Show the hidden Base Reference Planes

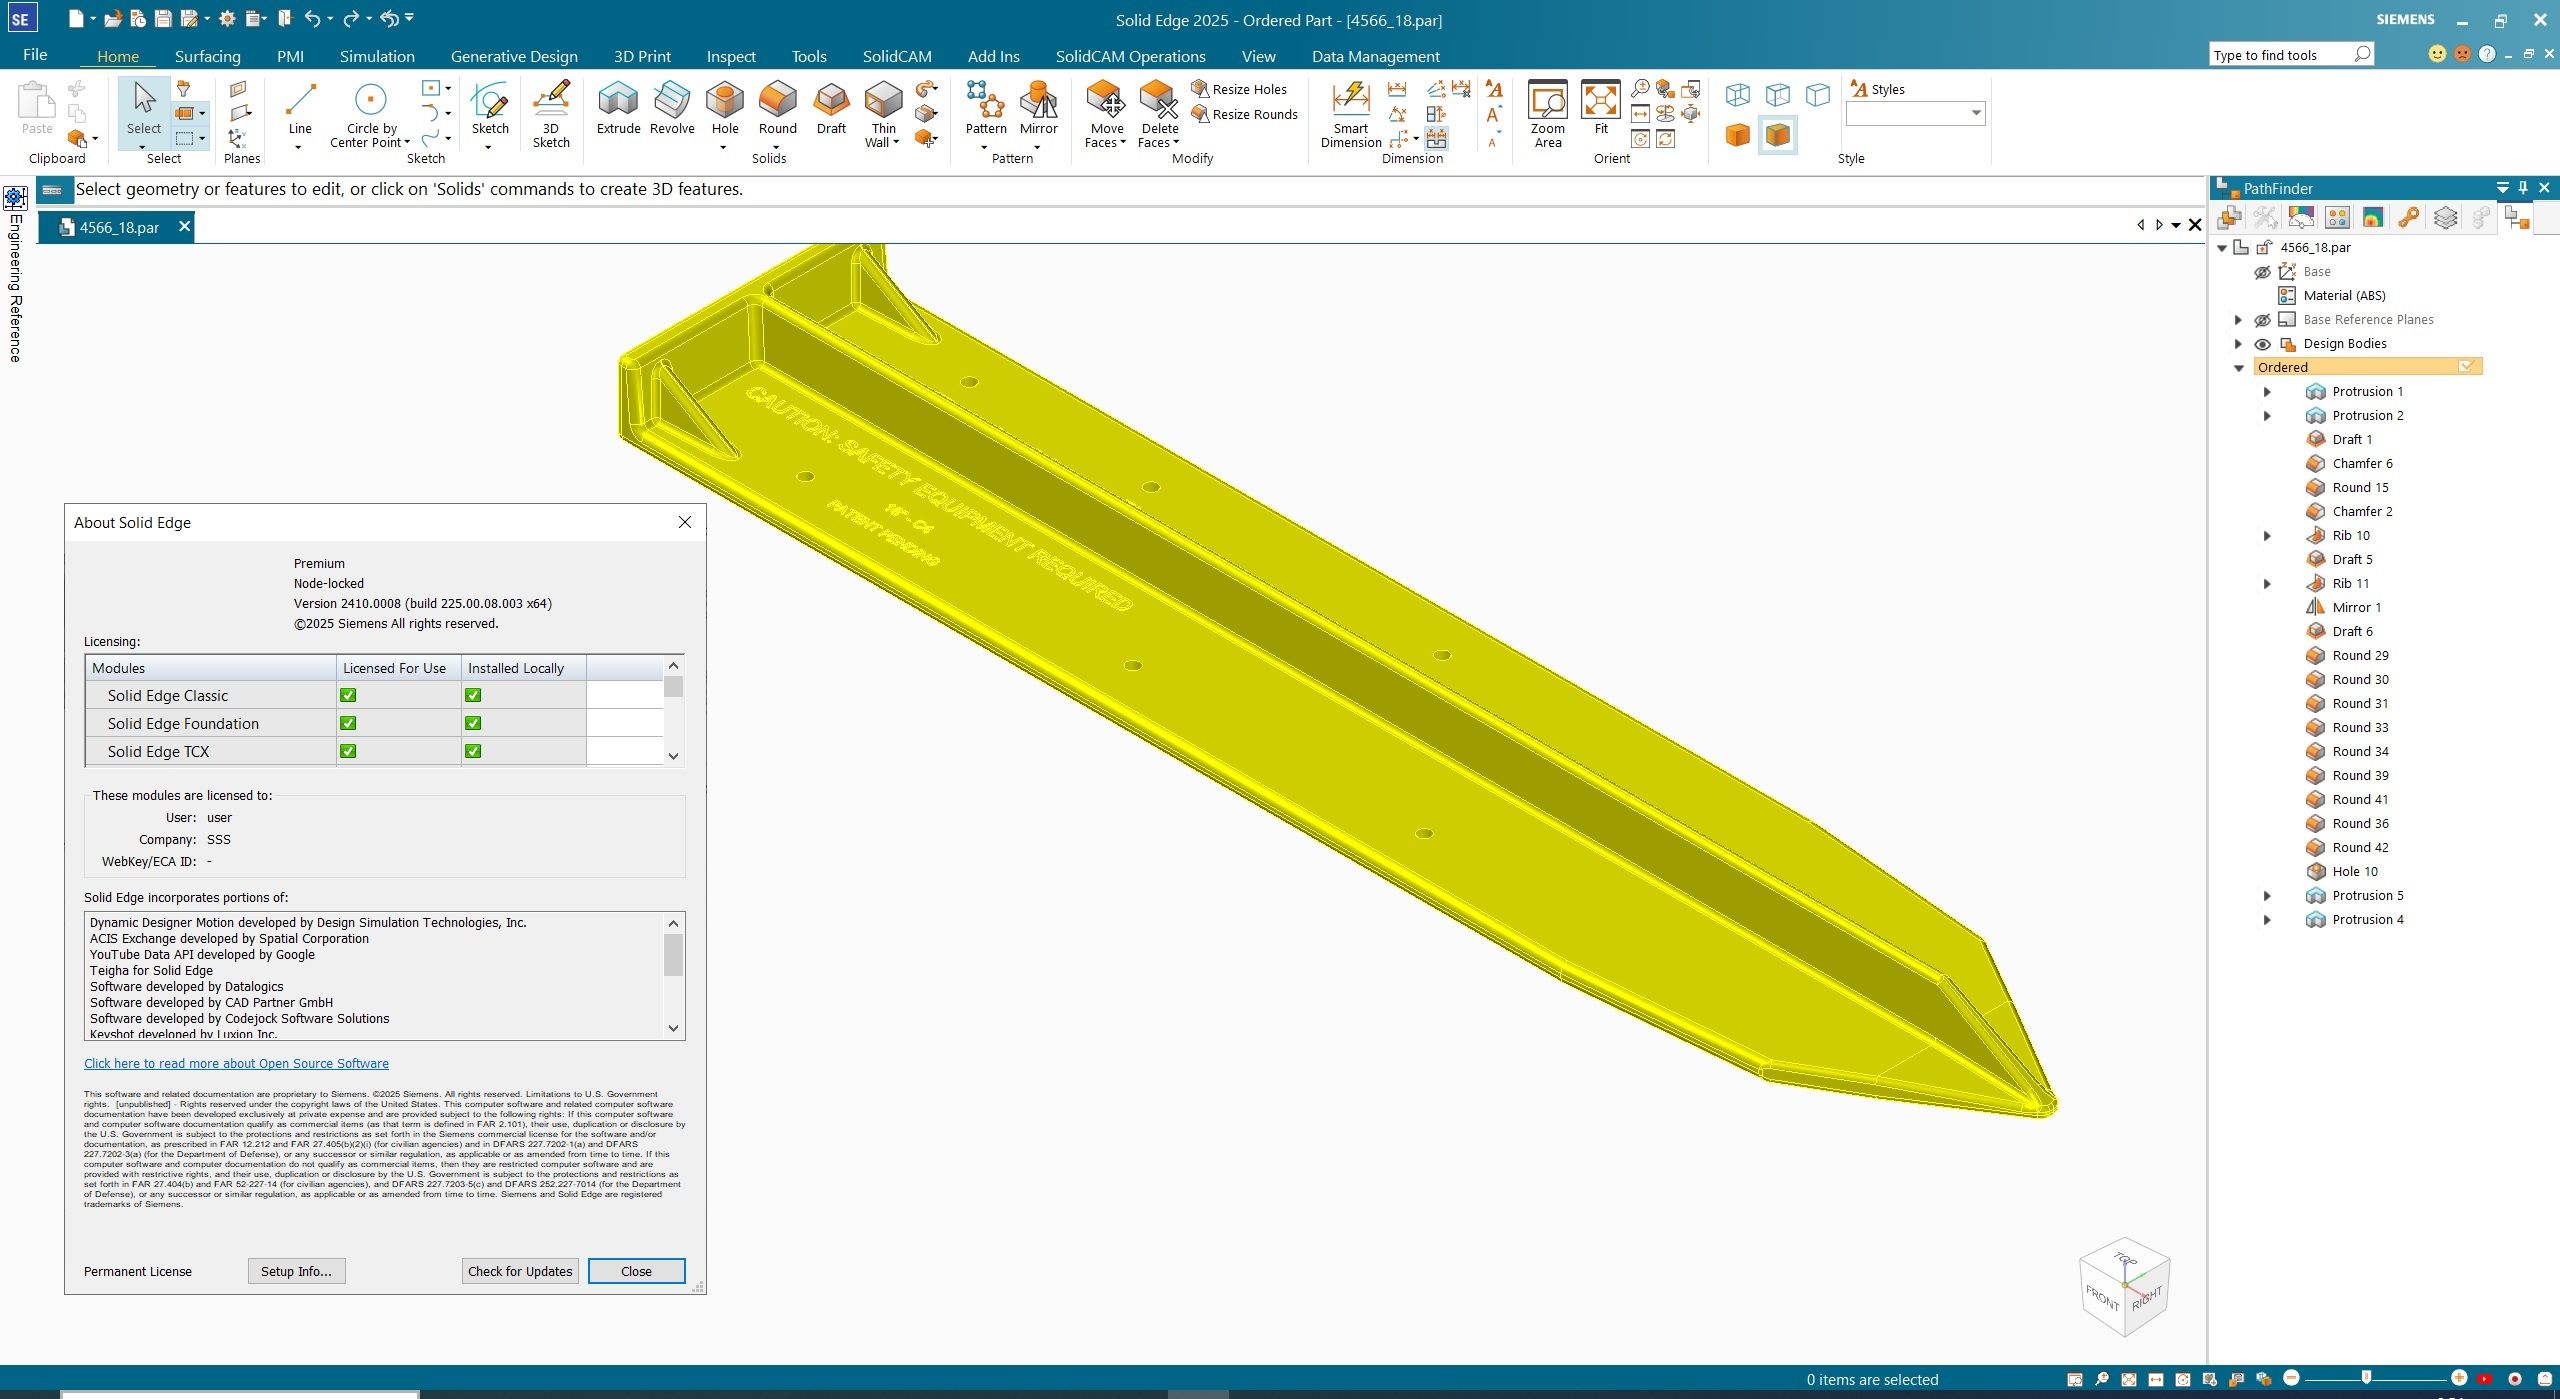pyautogui.click(x=2262, y=320)
